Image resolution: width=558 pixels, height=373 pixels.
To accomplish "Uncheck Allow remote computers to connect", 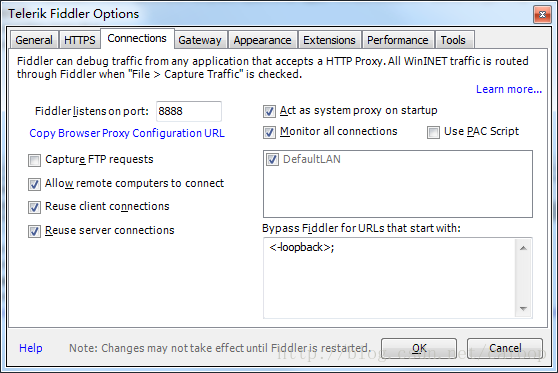I will point(35,184).
